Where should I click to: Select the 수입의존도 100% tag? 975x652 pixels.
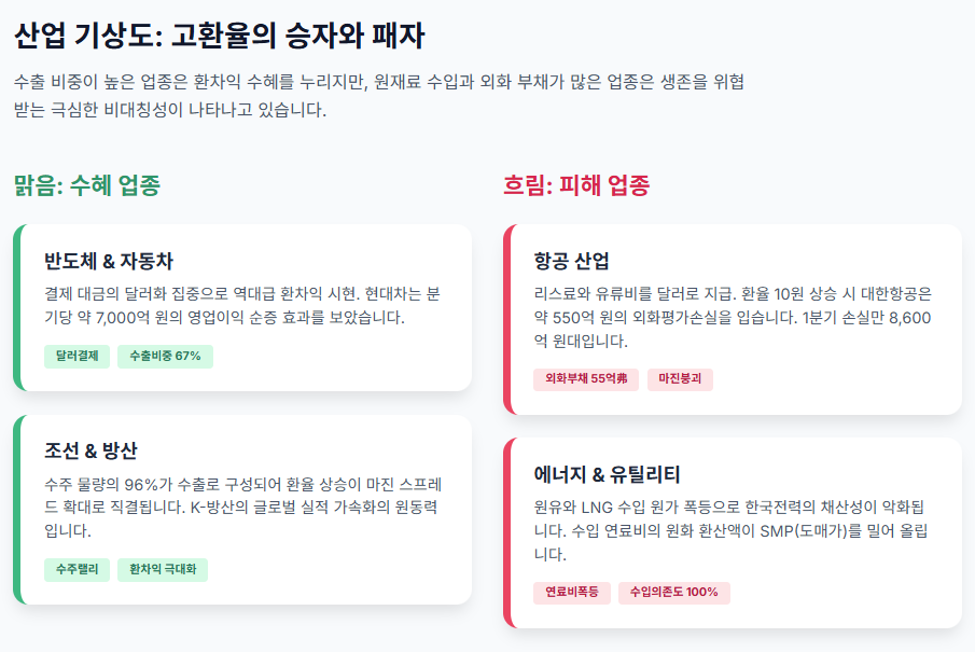pos(674,592)
